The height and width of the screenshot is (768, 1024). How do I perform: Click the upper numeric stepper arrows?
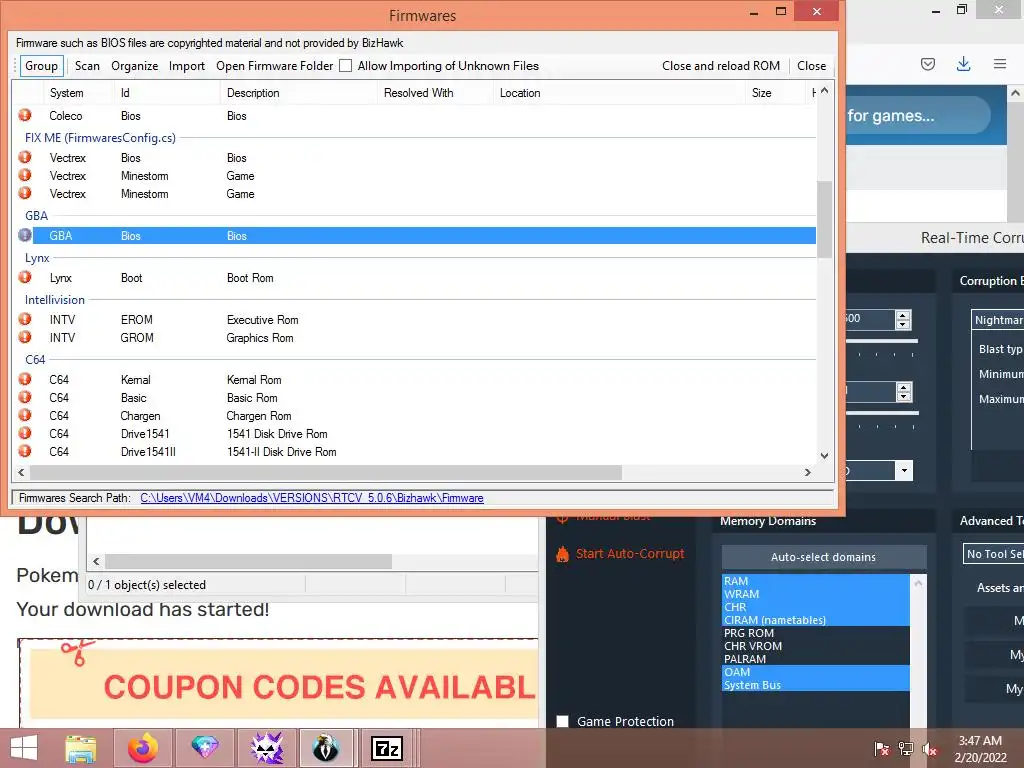pos(903,319)
